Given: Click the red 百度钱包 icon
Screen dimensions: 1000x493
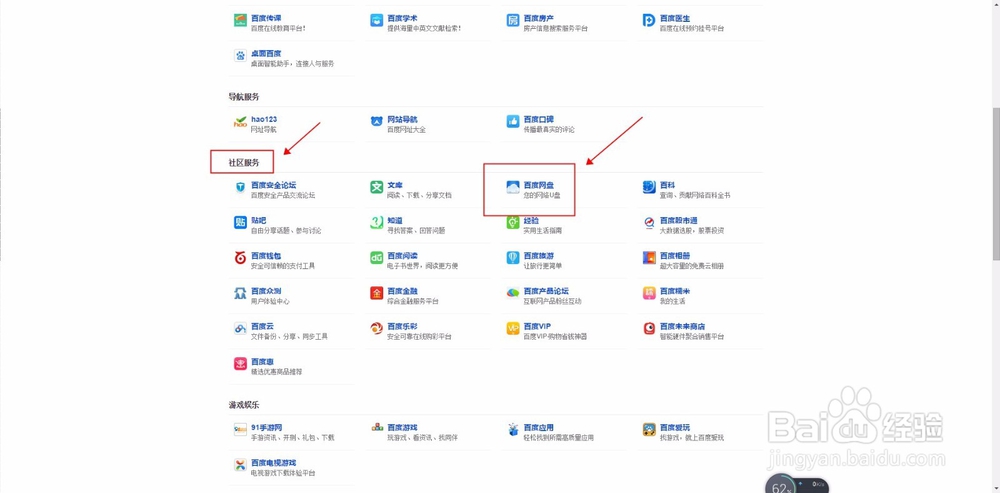Looking at the screenshot, I should coord(240,258).
